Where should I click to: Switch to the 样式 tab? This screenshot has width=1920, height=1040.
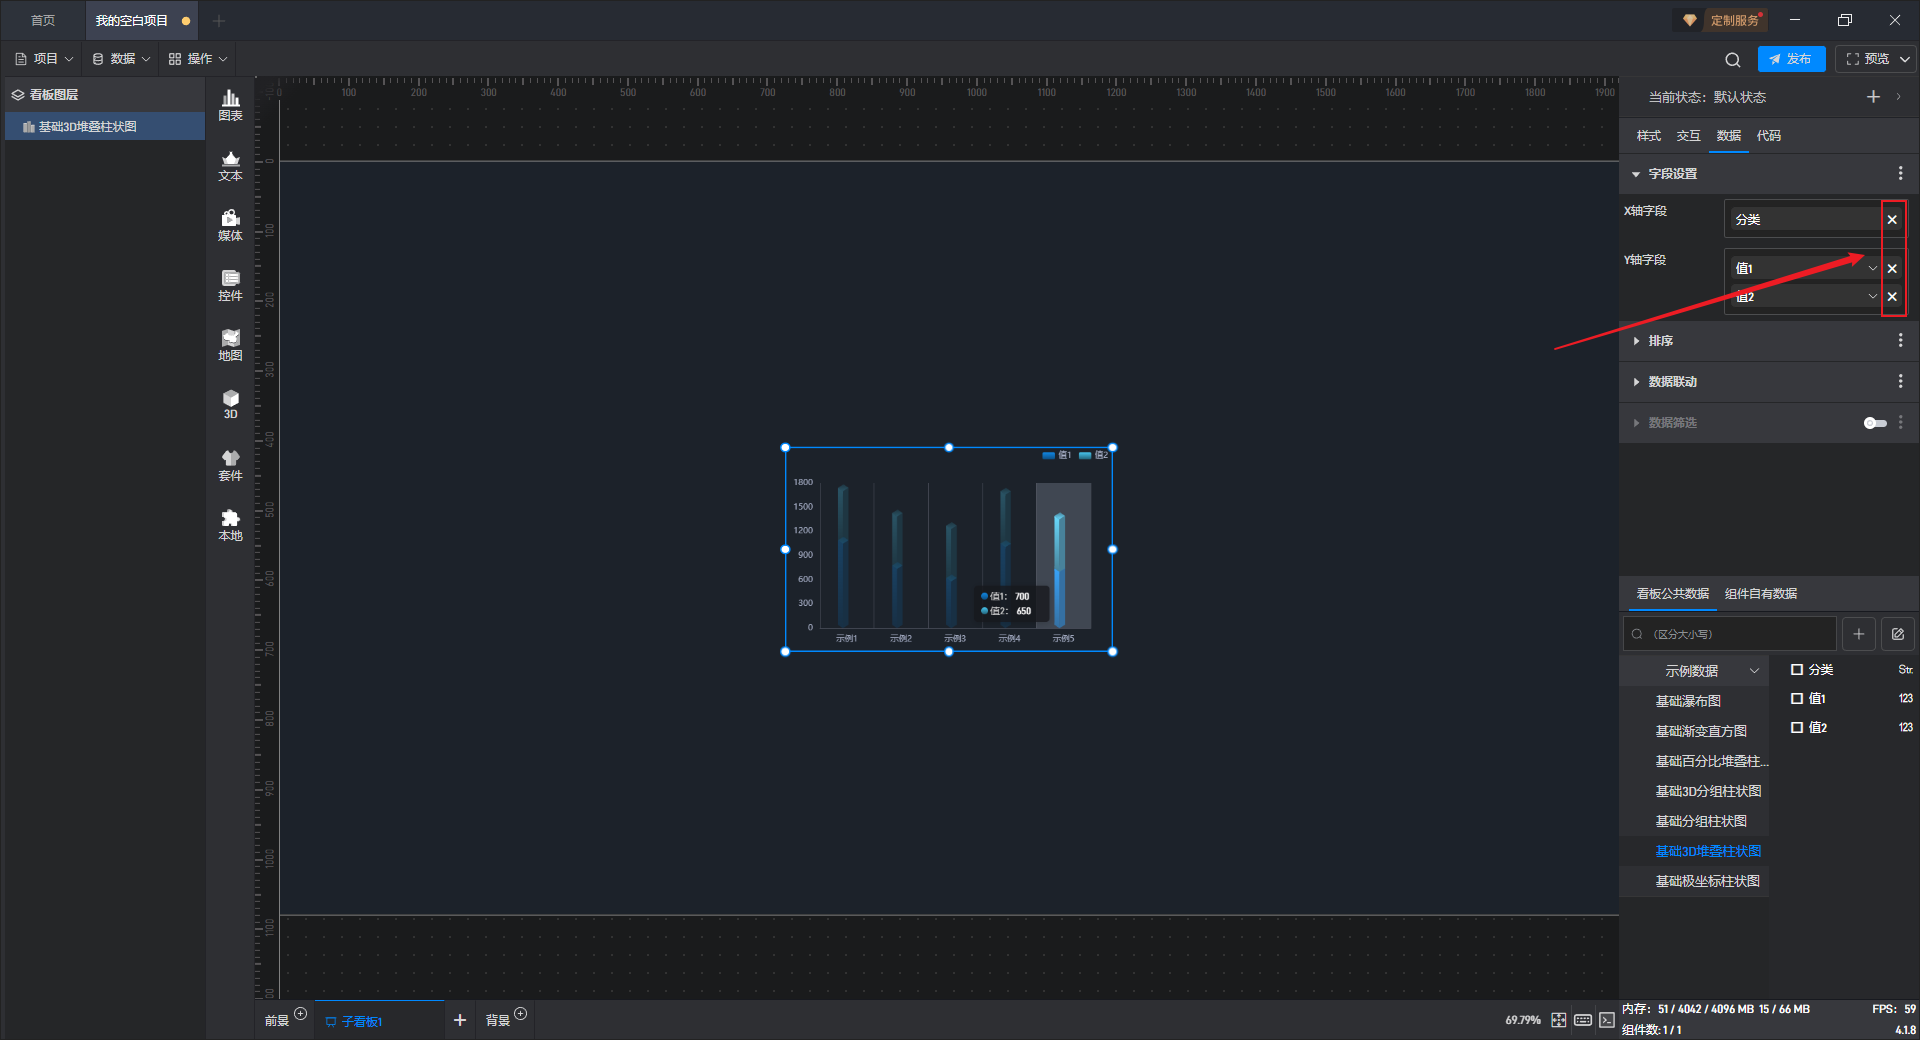click(x=1648, y=136)
